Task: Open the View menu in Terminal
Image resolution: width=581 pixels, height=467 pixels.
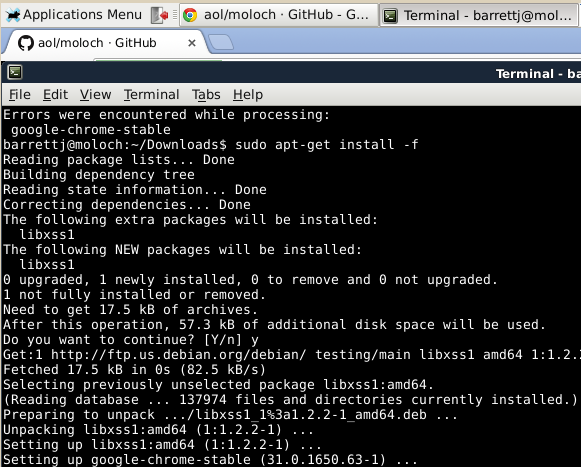Action: 95,95
